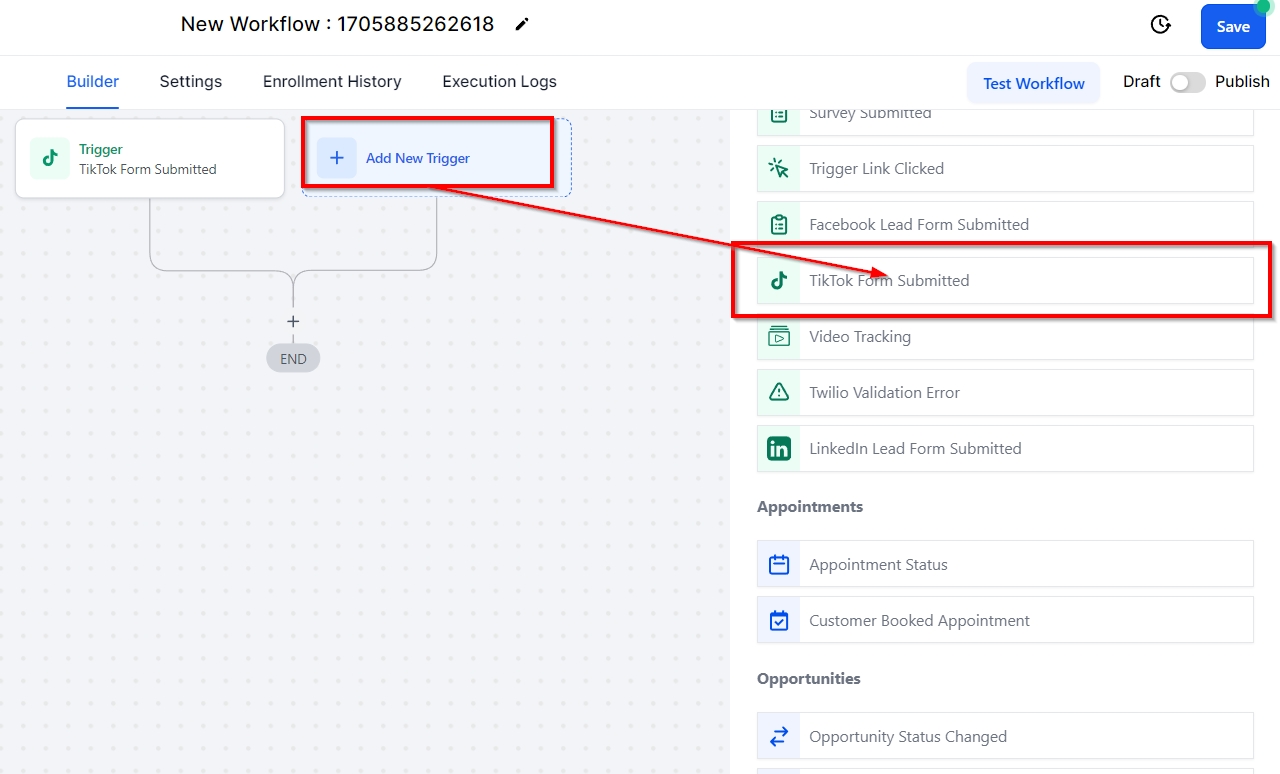Click the Test Workflow button
This screenshot has height=774, width=1280.
pyautogui.click(x=1033, y=83)
